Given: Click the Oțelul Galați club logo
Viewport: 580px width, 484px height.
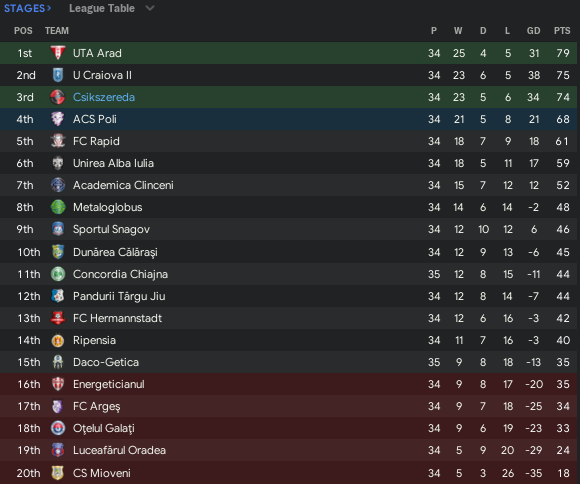Looking at the screenshot, I should pos(58,428).
